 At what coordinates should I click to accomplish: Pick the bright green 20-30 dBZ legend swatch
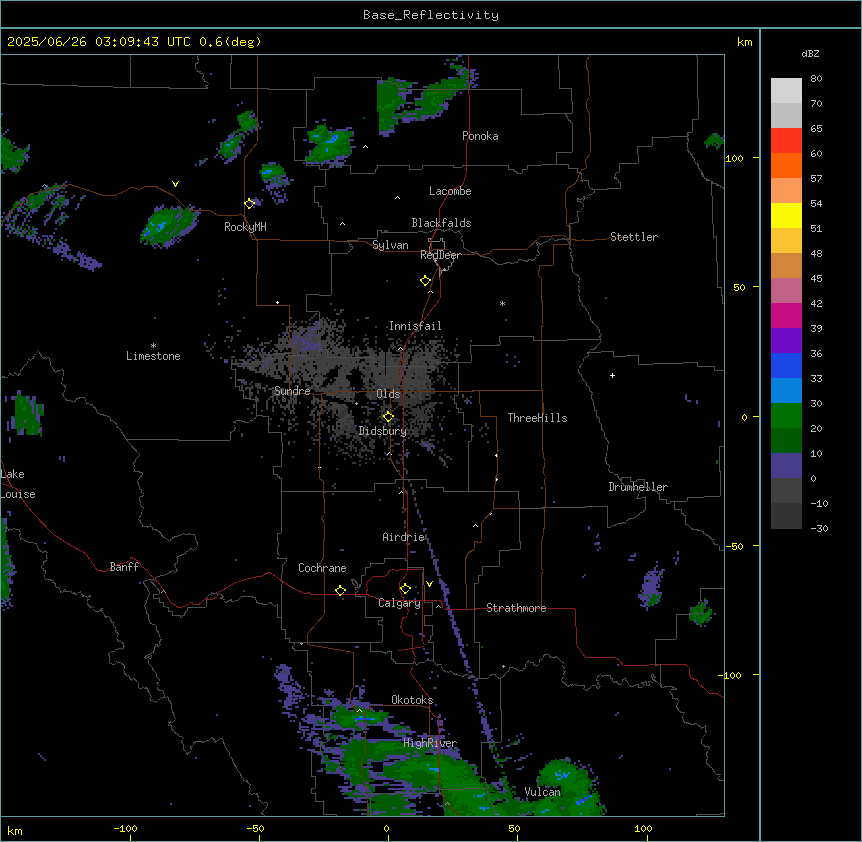pos(786,416)
